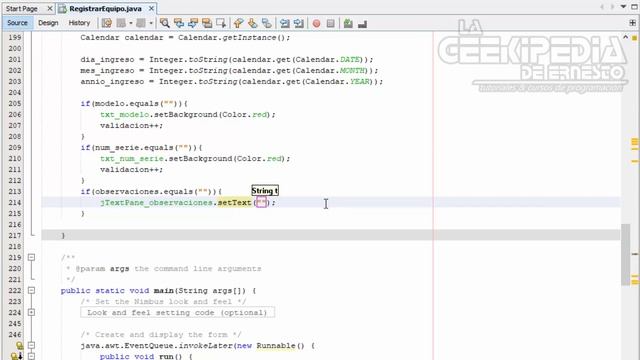Click 'mes_ingreso' variable on line 202
The image size is (640, 360).
(107, 71)
